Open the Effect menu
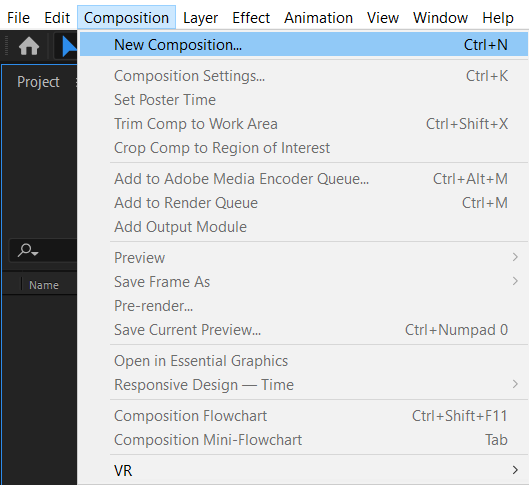 coord(251,18)
